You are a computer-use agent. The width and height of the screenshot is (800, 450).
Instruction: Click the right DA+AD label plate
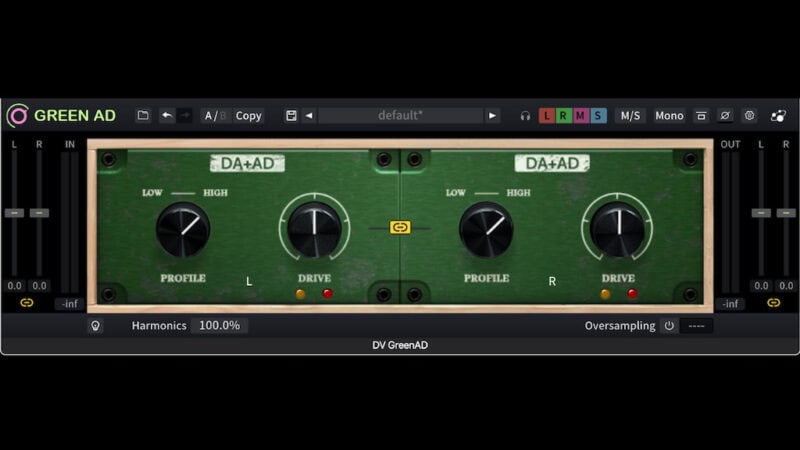[x=552, y=163]
